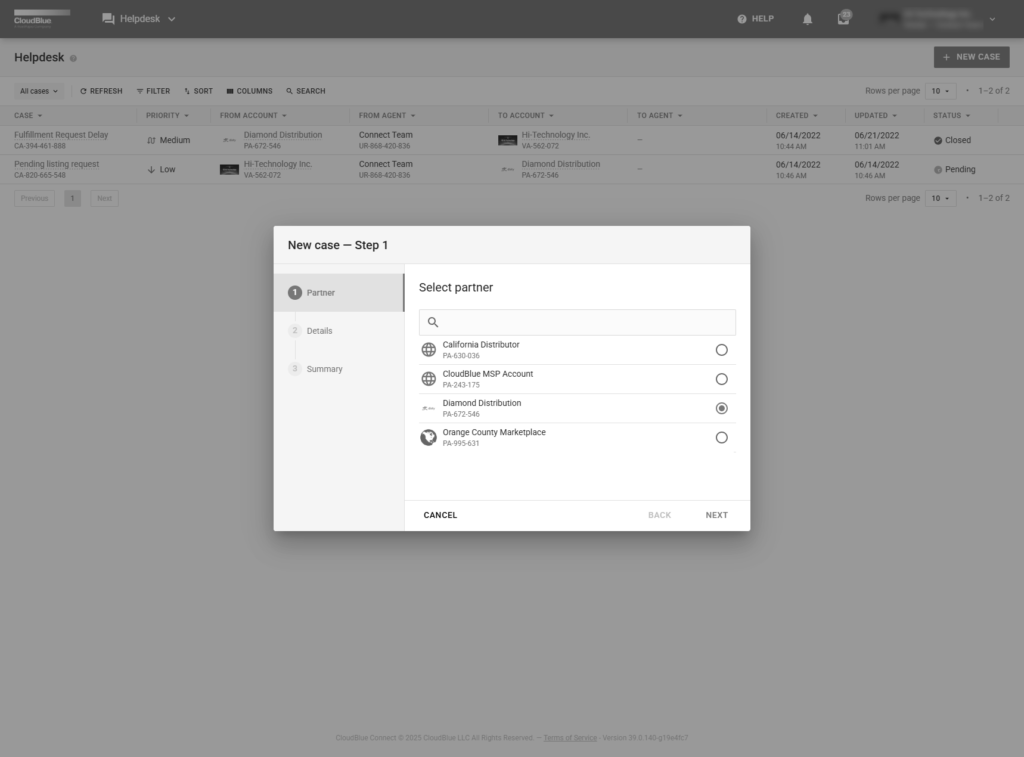Select the CloudBlue MSP Account radio button
The height and width of the screenshot is (757, 1024).
click(x=721, y=379)
